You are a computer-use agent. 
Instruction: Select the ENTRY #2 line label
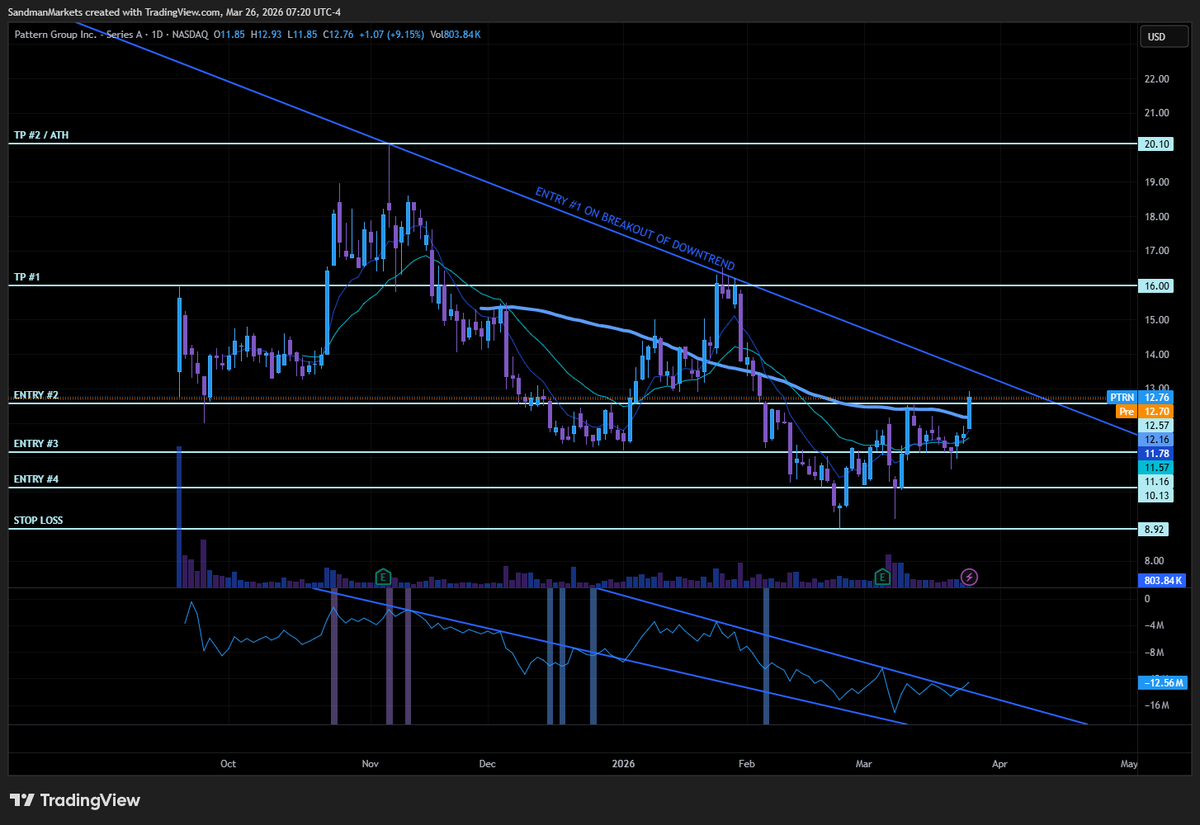pos(36,395)
